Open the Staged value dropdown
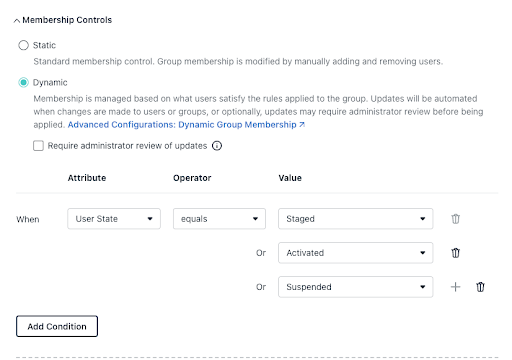This screenshot has width=512, height=360. point(356,219)
